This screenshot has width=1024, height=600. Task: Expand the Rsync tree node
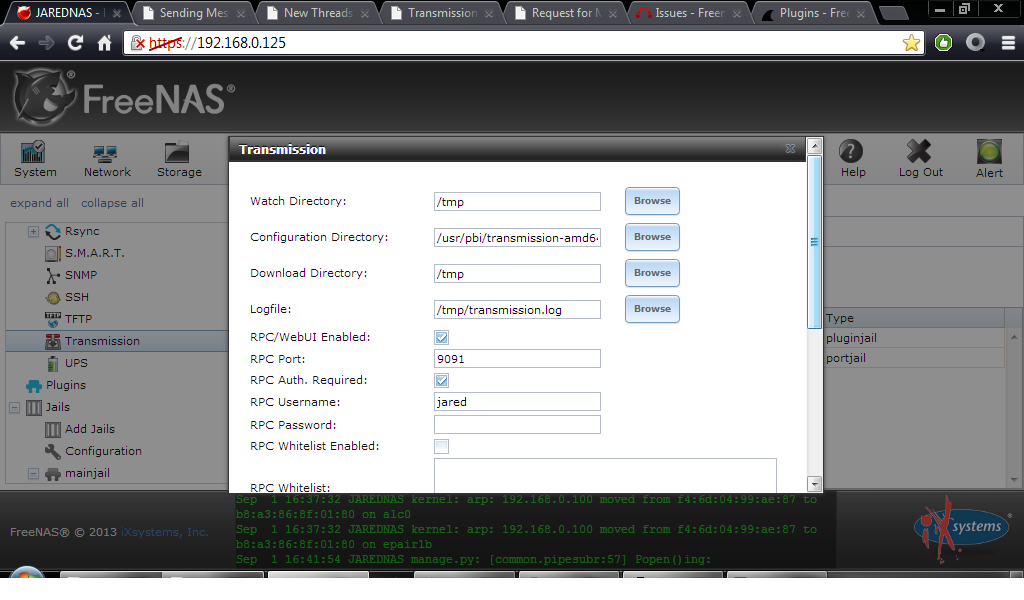click(33, 232)
